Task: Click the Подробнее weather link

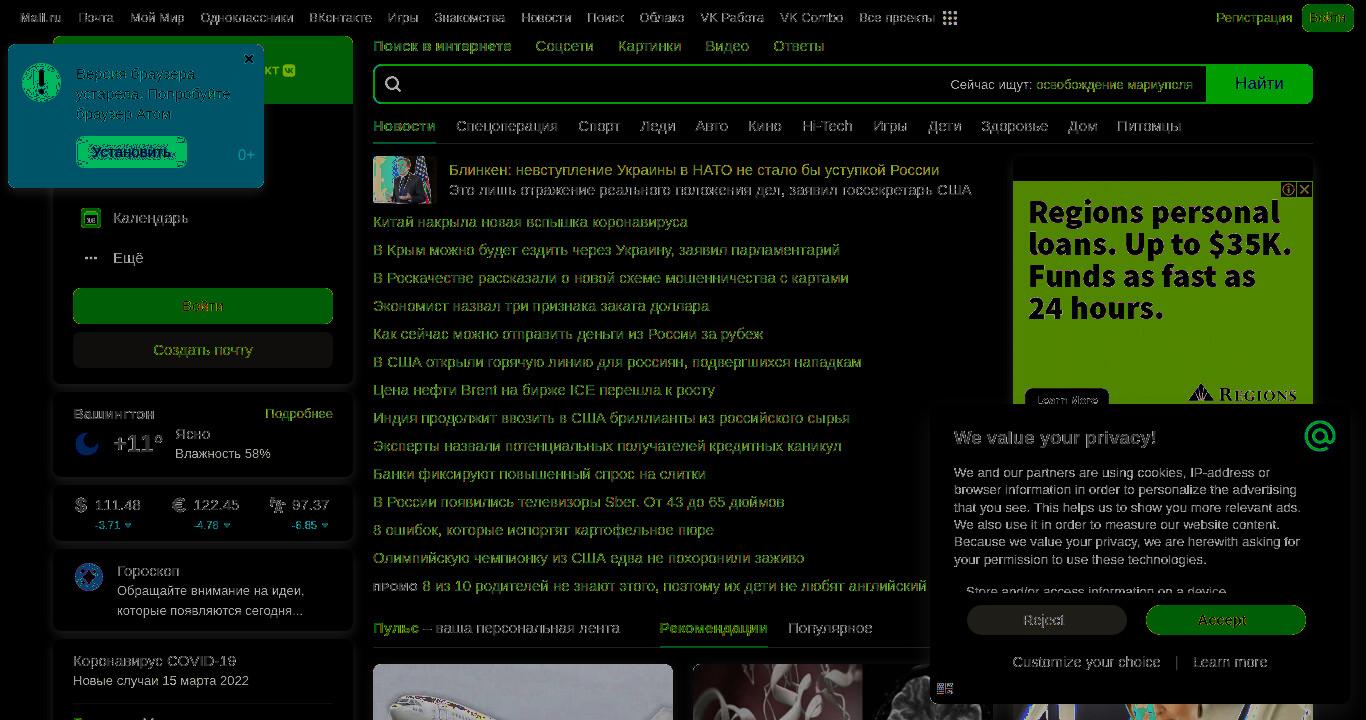Action: [298, 413]
